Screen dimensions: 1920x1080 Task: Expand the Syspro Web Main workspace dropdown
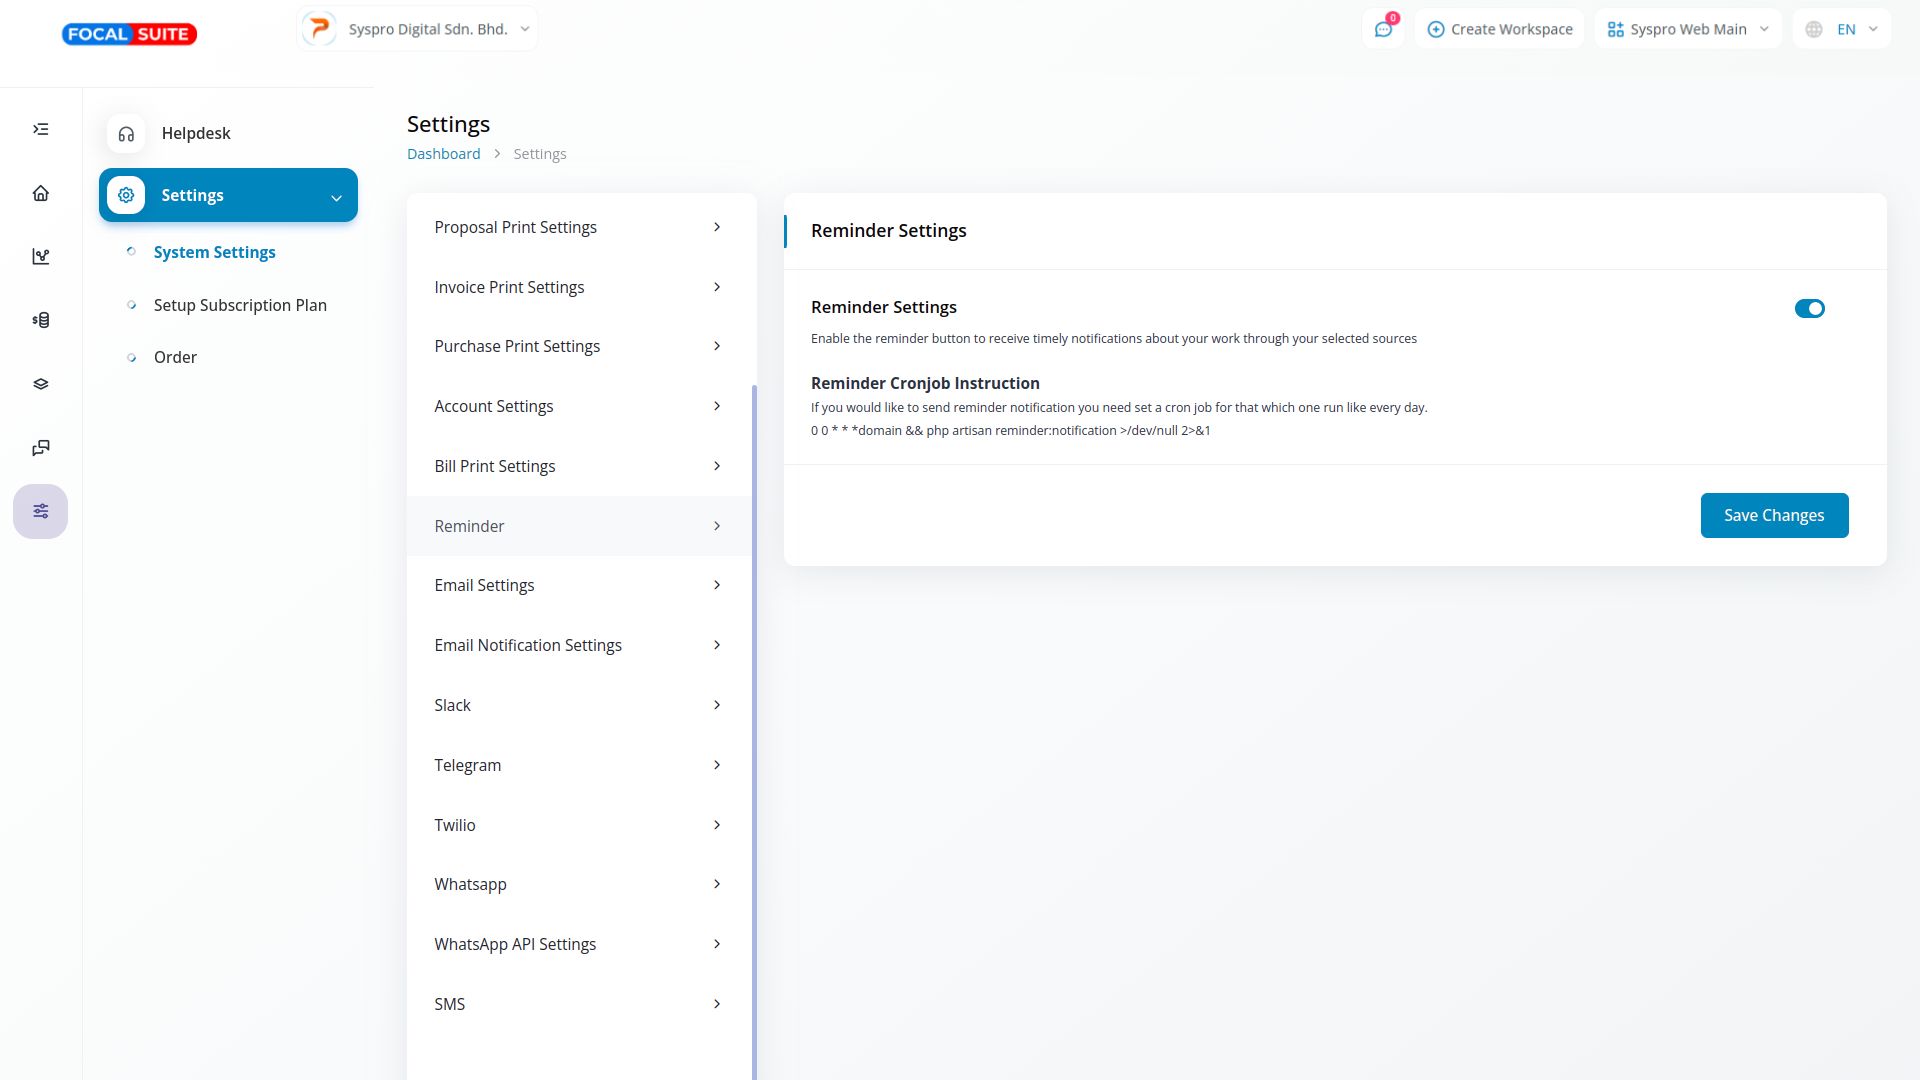point(1688,29)
